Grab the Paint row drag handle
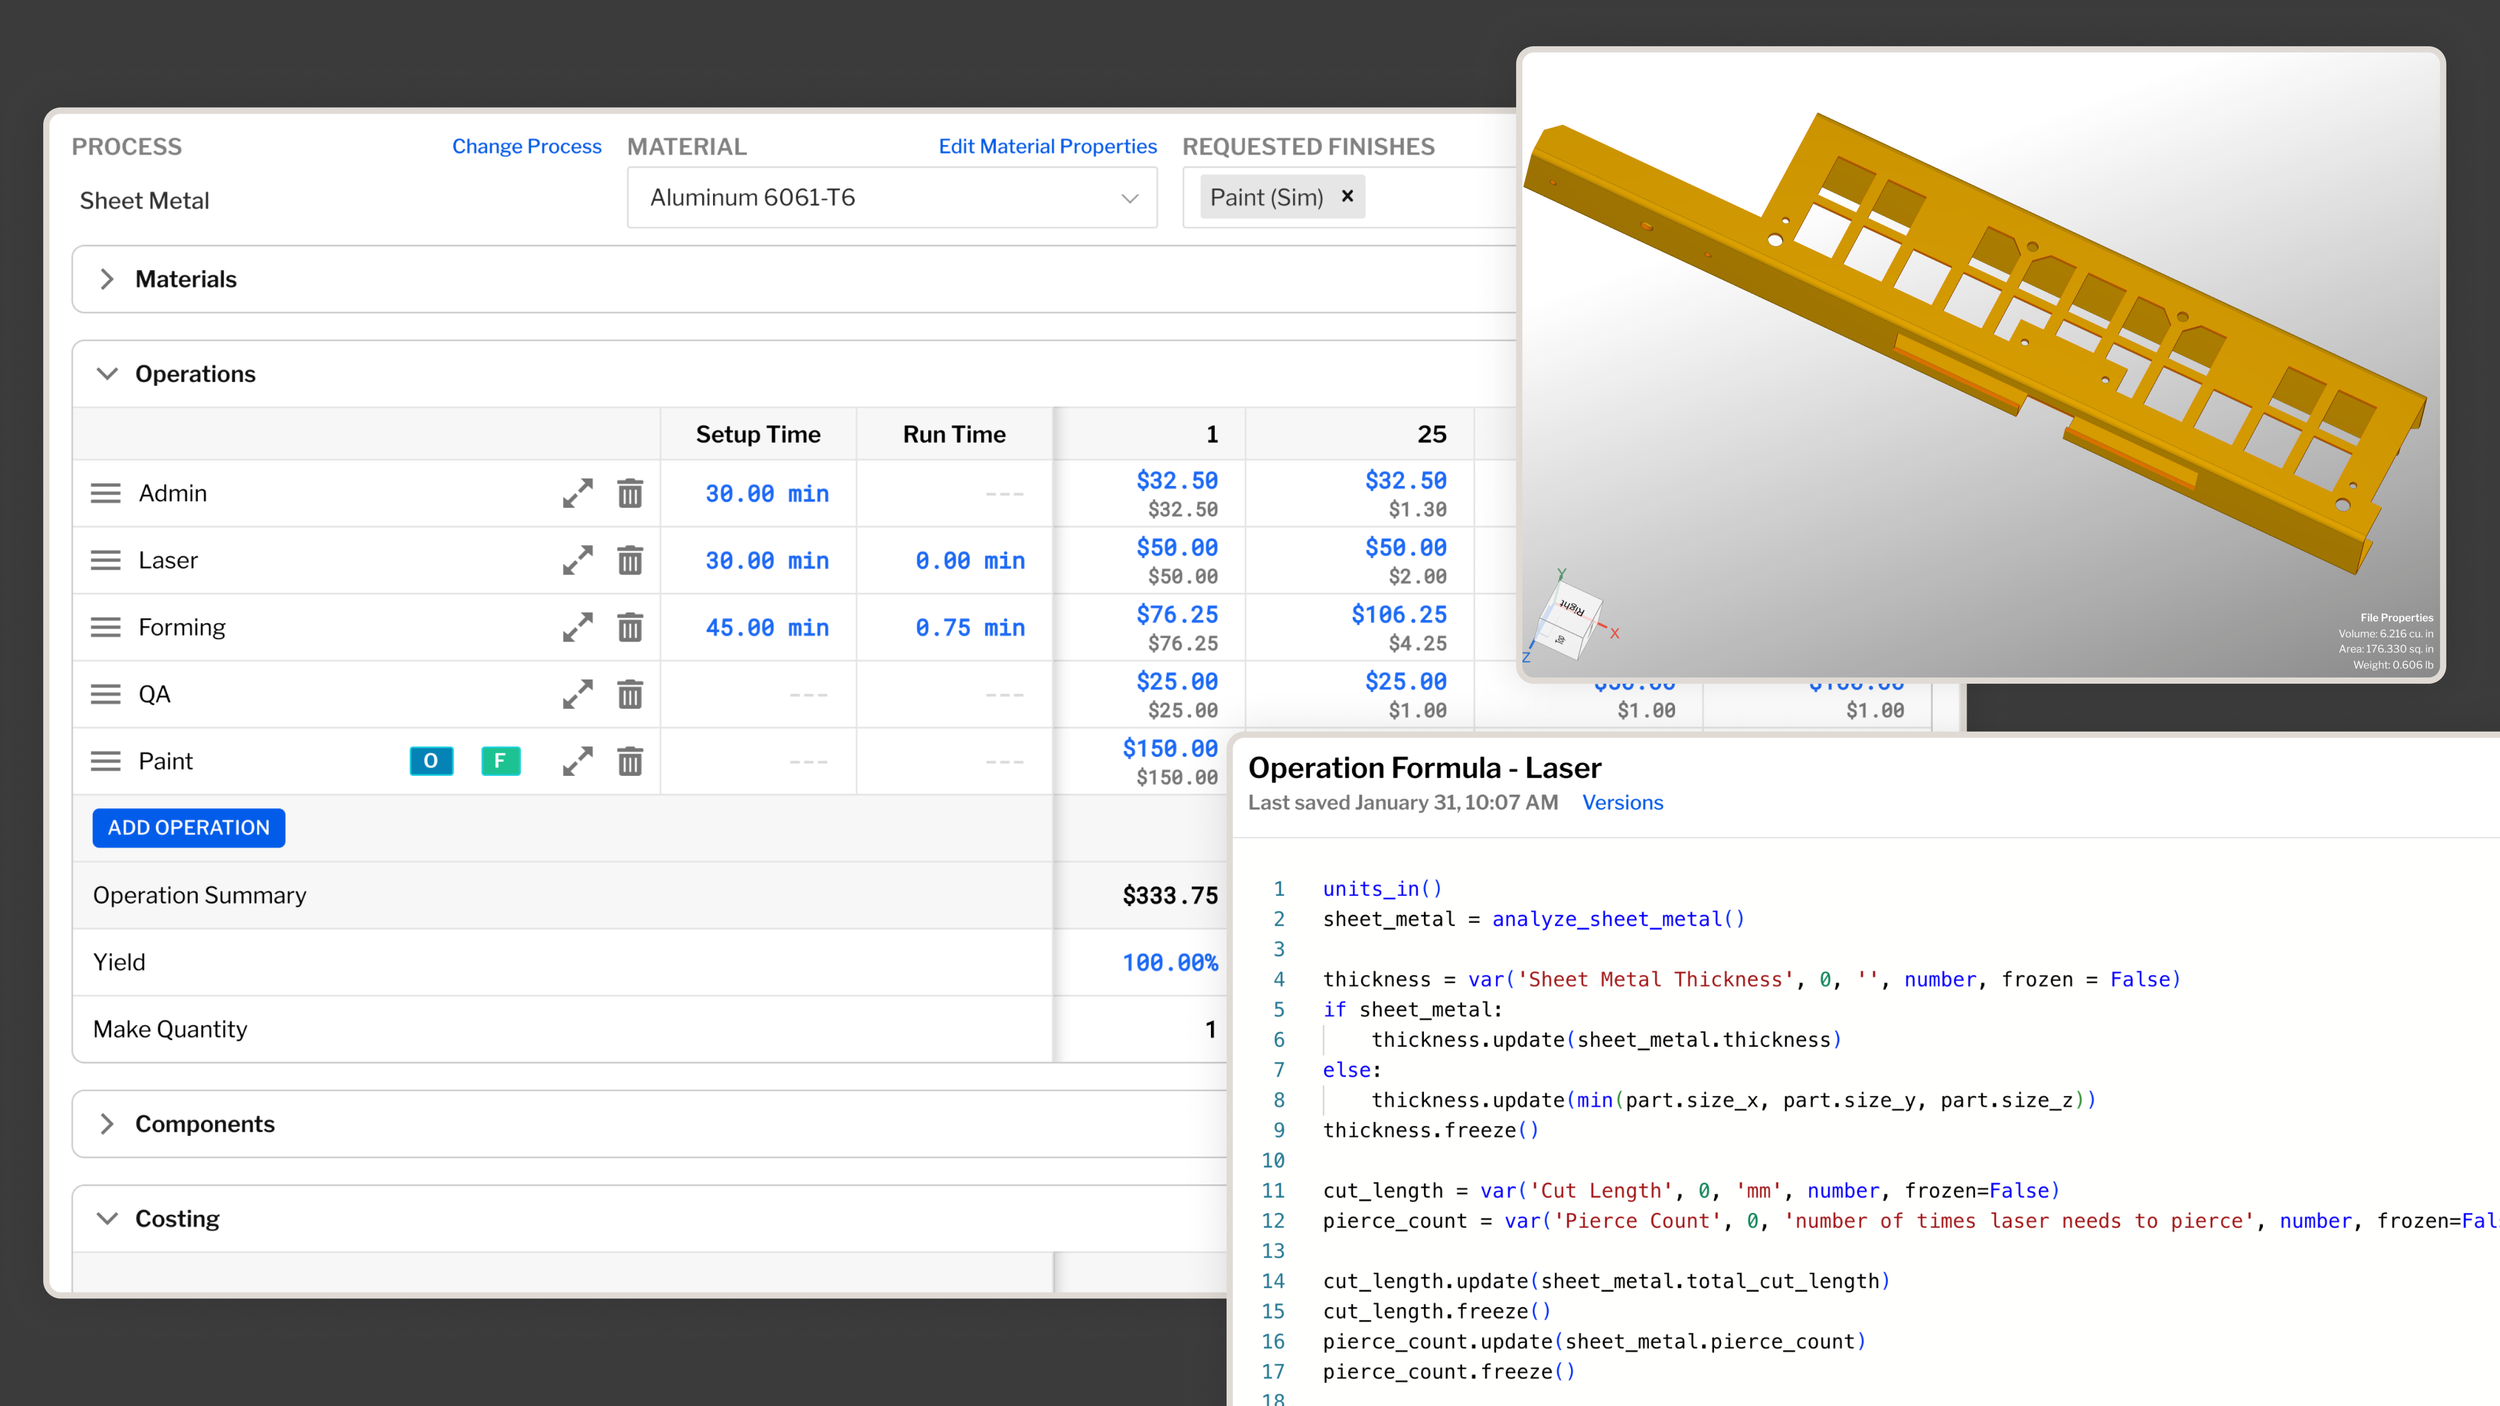Screen dimensions: 2500x1406 pos(106,761)
